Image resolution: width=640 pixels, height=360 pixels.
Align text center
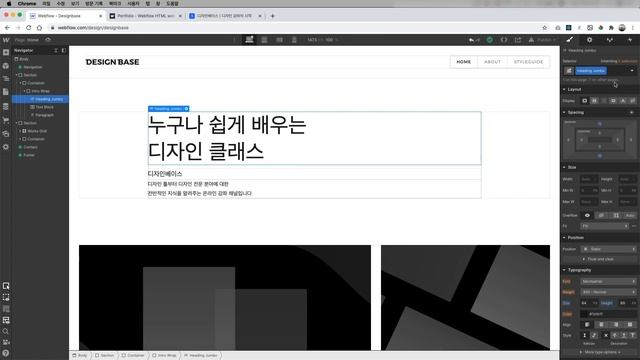601,325
